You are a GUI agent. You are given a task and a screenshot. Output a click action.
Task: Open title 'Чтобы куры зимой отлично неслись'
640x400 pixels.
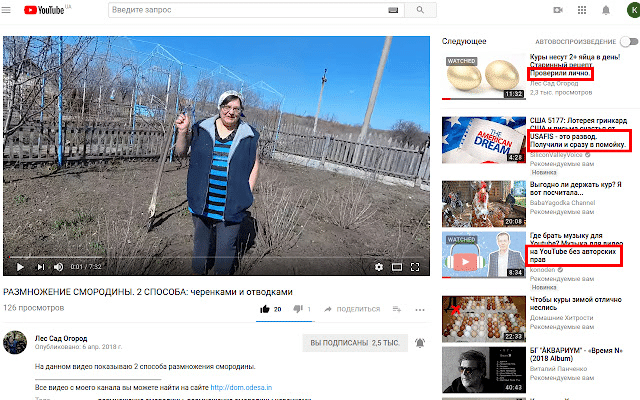coord(576,304)
